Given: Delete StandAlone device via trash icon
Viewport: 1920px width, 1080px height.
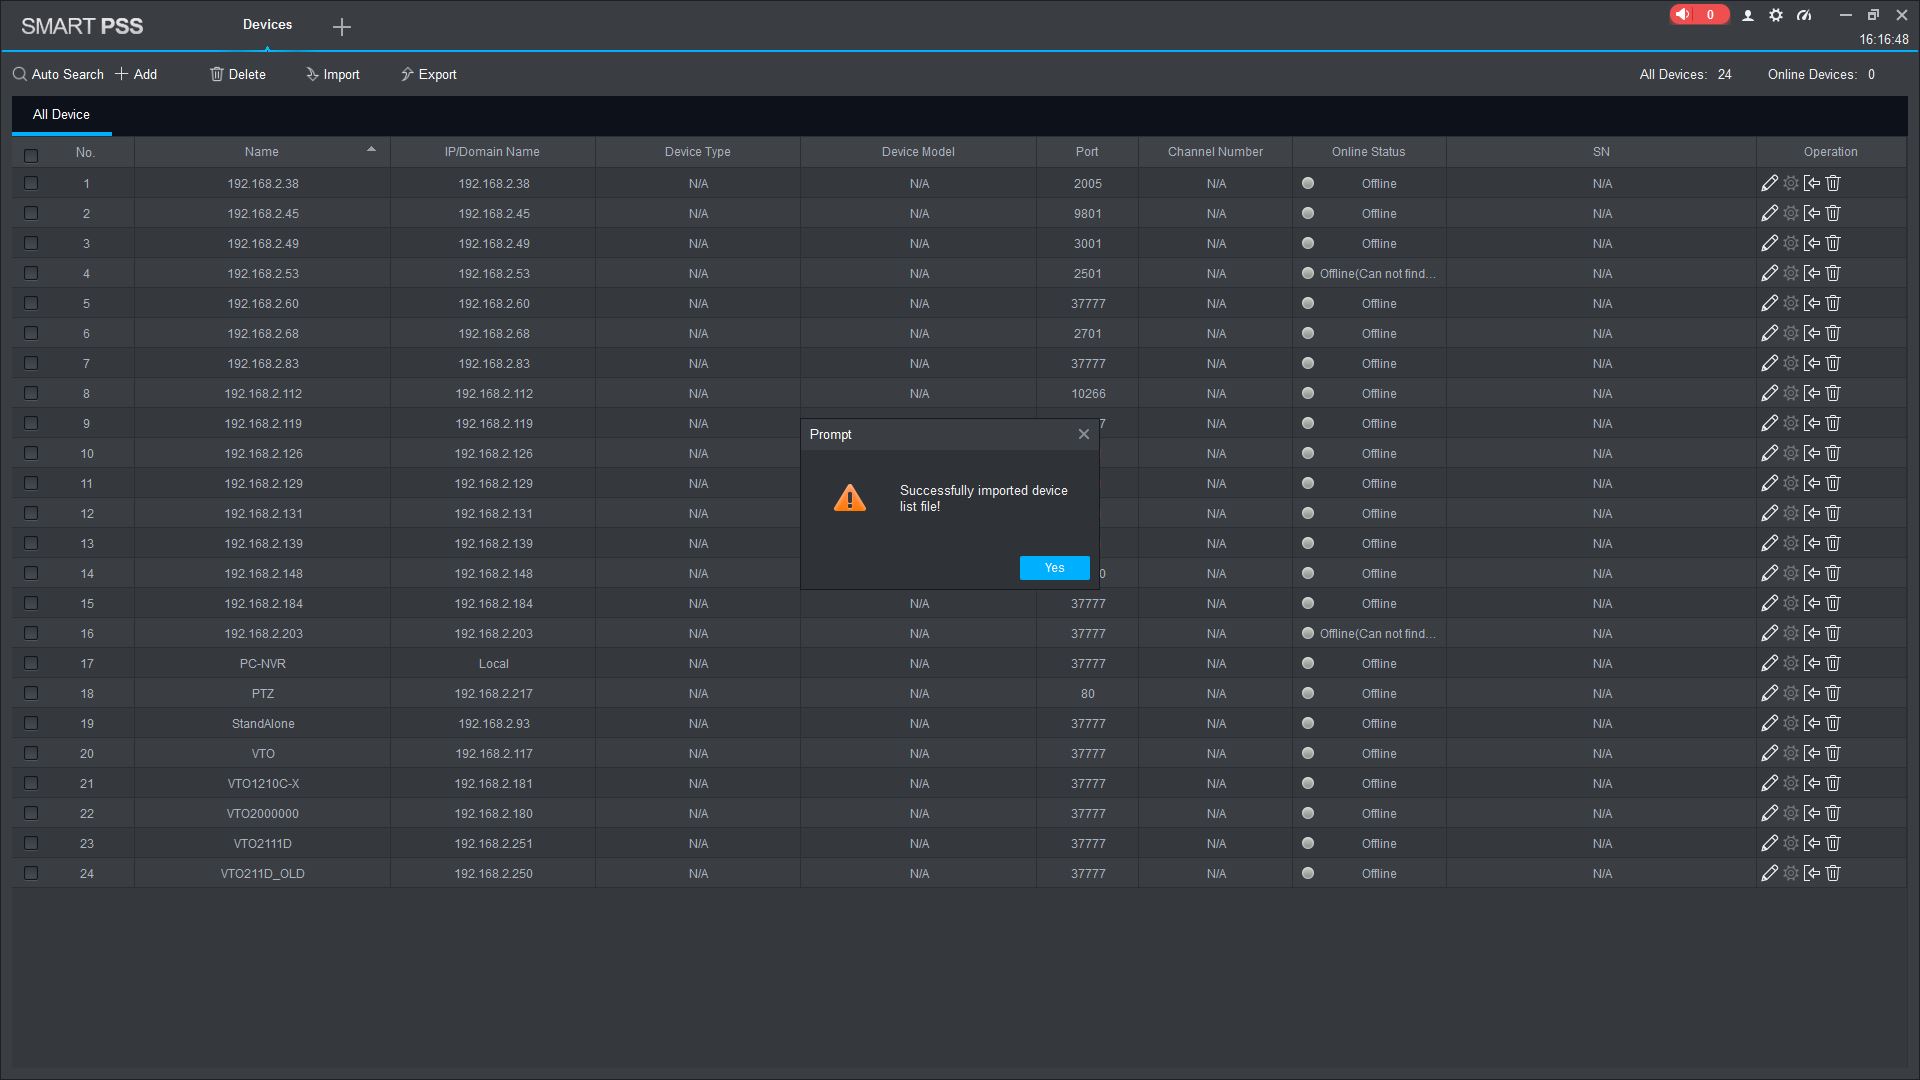Looking at the screenshot, I should (1833, 723).
